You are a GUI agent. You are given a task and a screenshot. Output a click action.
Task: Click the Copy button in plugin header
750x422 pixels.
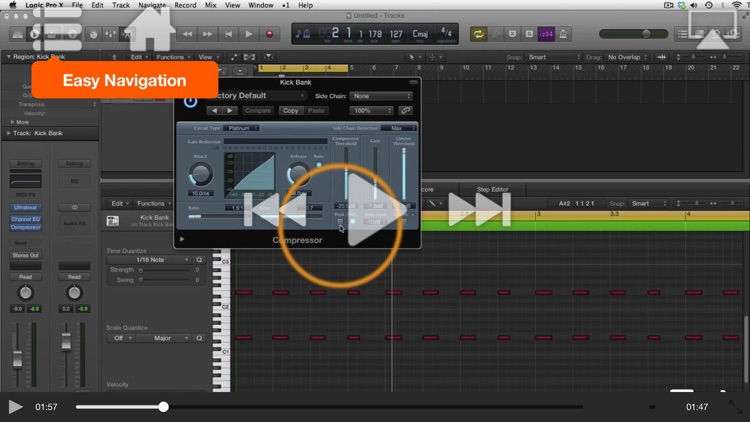(x=290, y=111)
